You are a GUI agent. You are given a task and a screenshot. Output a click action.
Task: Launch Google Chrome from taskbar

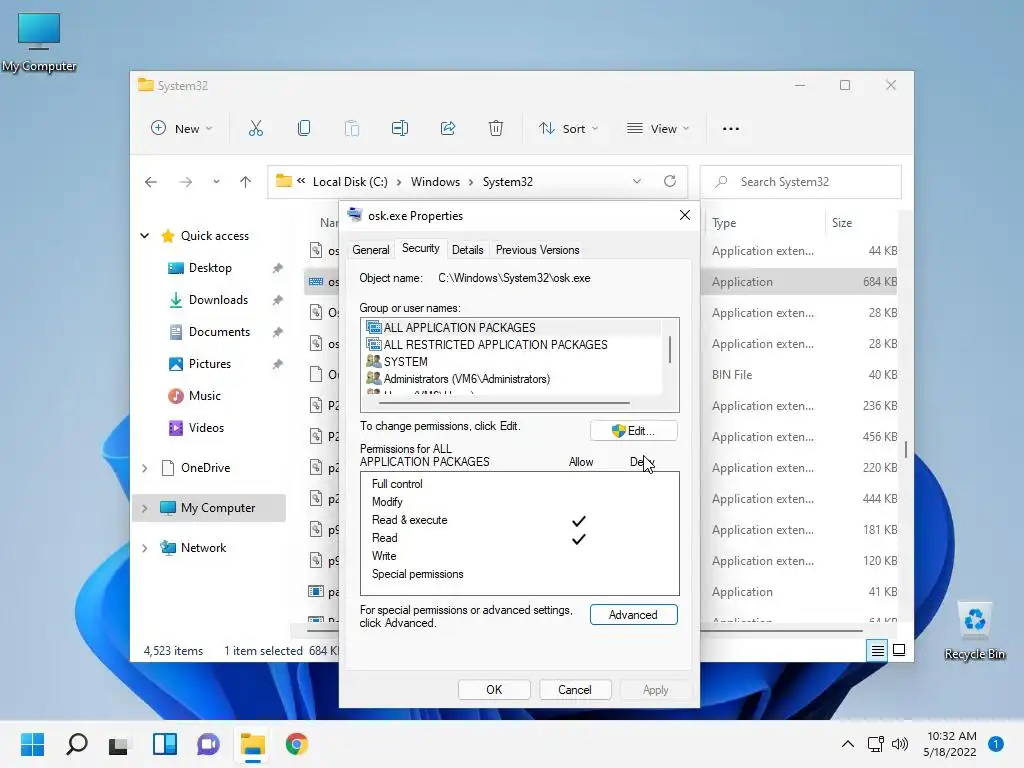click(x=296, y=744)
